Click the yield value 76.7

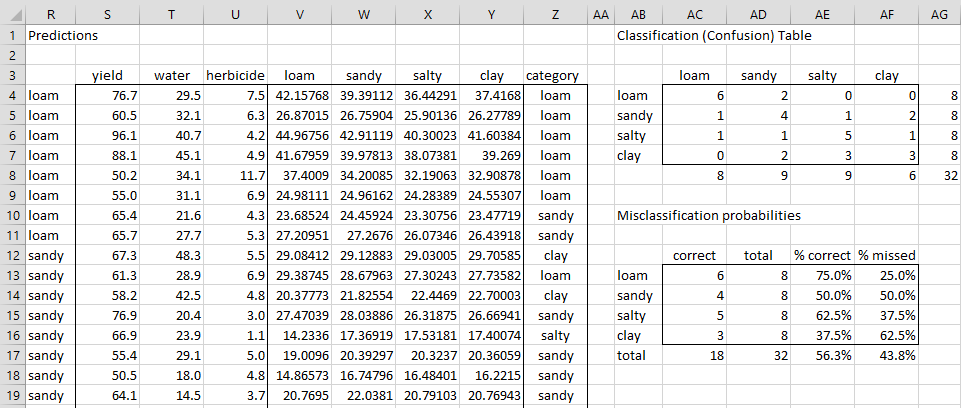(107, 96)
